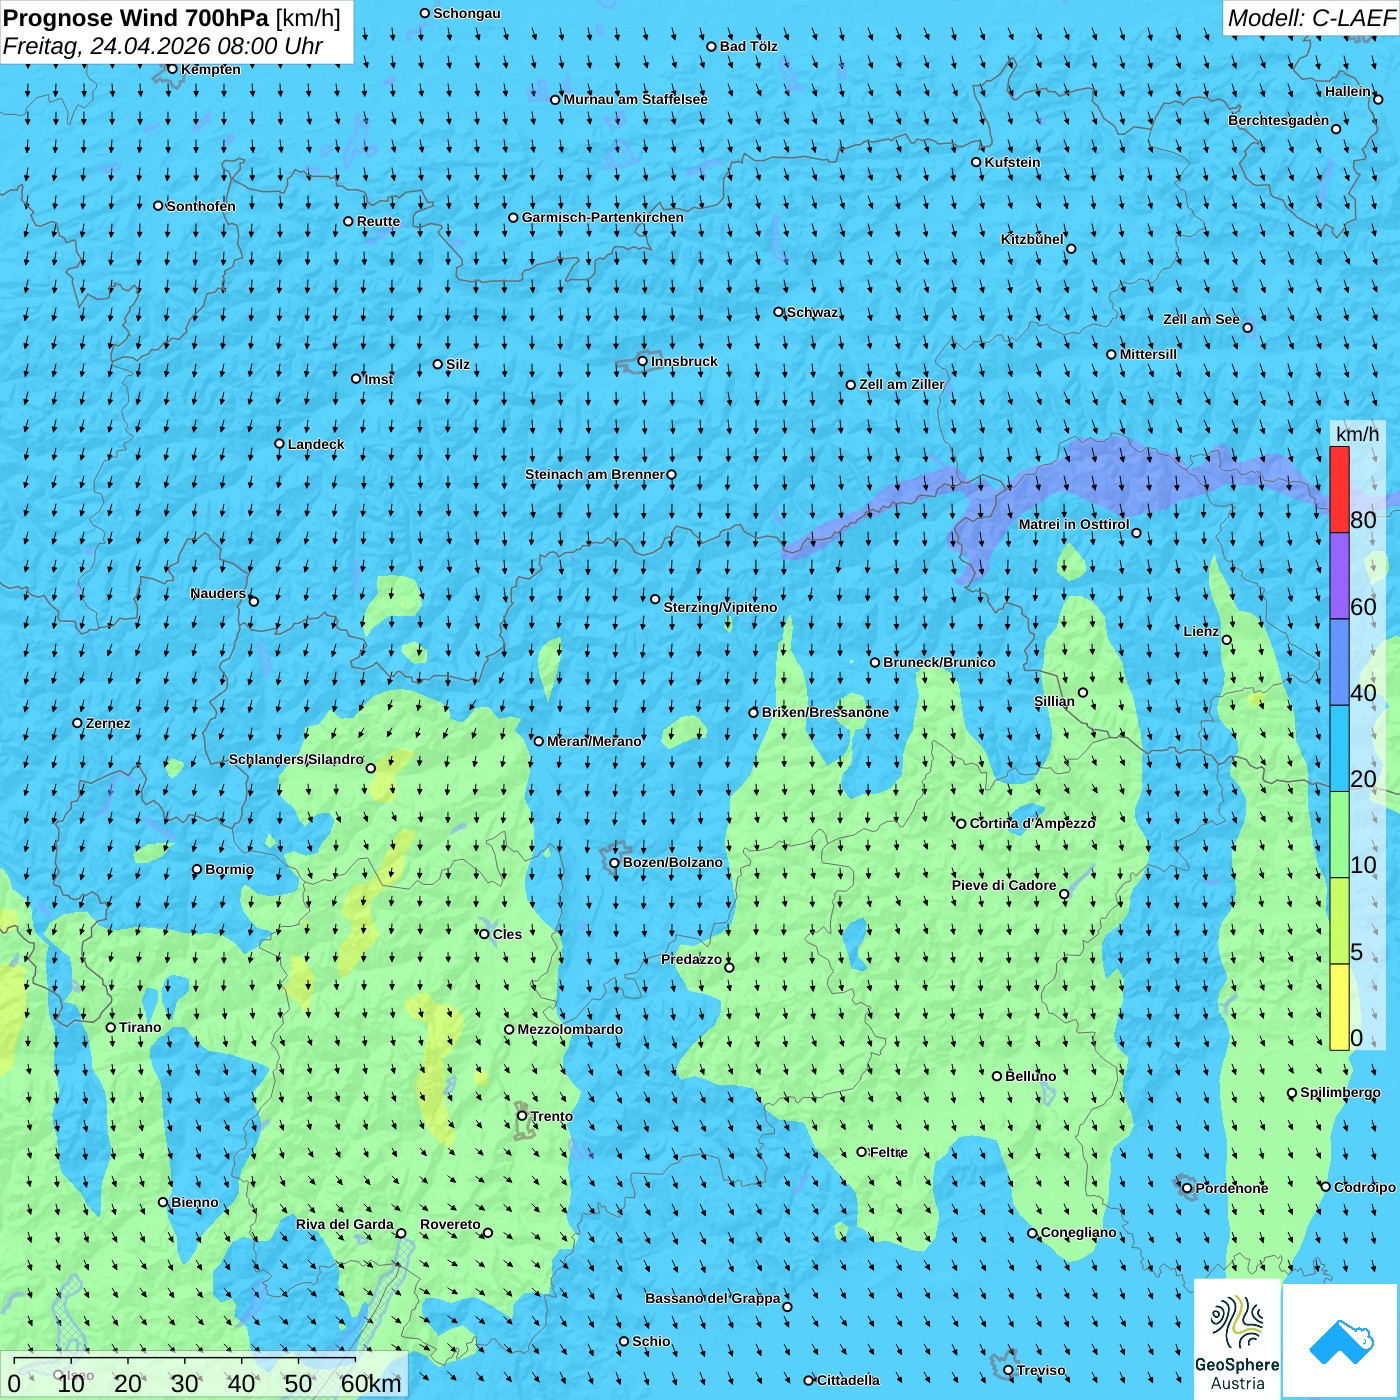The height and width of the screenshot is (1400, 1400).
Task: Click the GeoSphere Austria logo
Action: (x=1237, y=1340)
